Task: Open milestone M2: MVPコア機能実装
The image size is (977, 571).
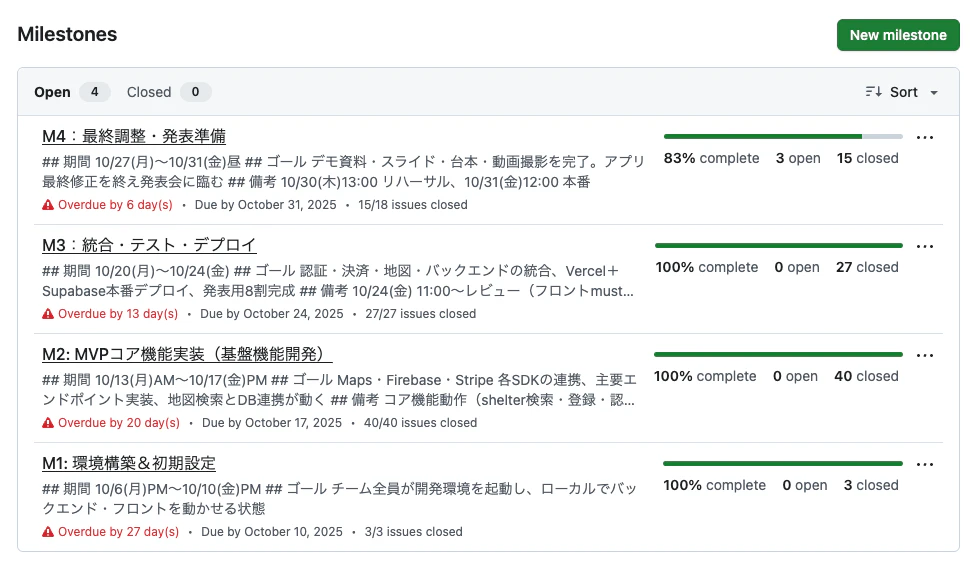Action: pyautogui.click(x=188, y=354)
